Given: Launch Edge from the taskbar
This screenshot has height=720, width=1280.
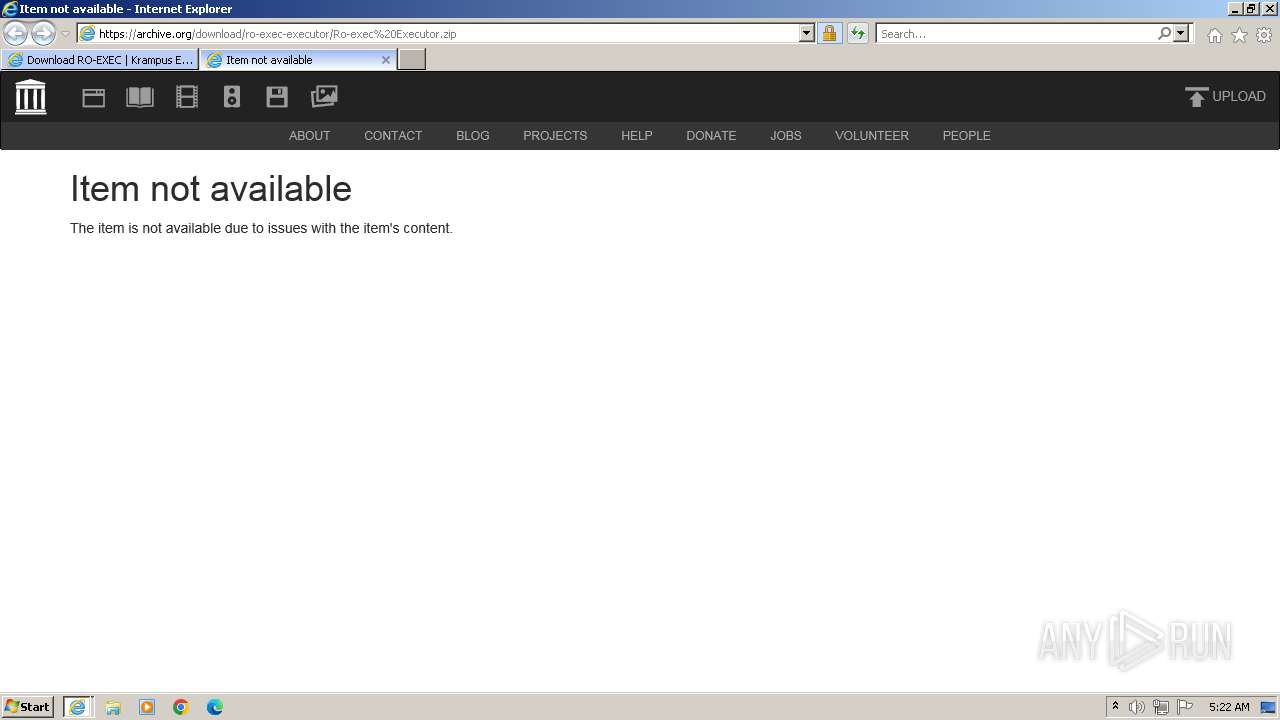Looking at the screenshot, I should click(215, 707).
